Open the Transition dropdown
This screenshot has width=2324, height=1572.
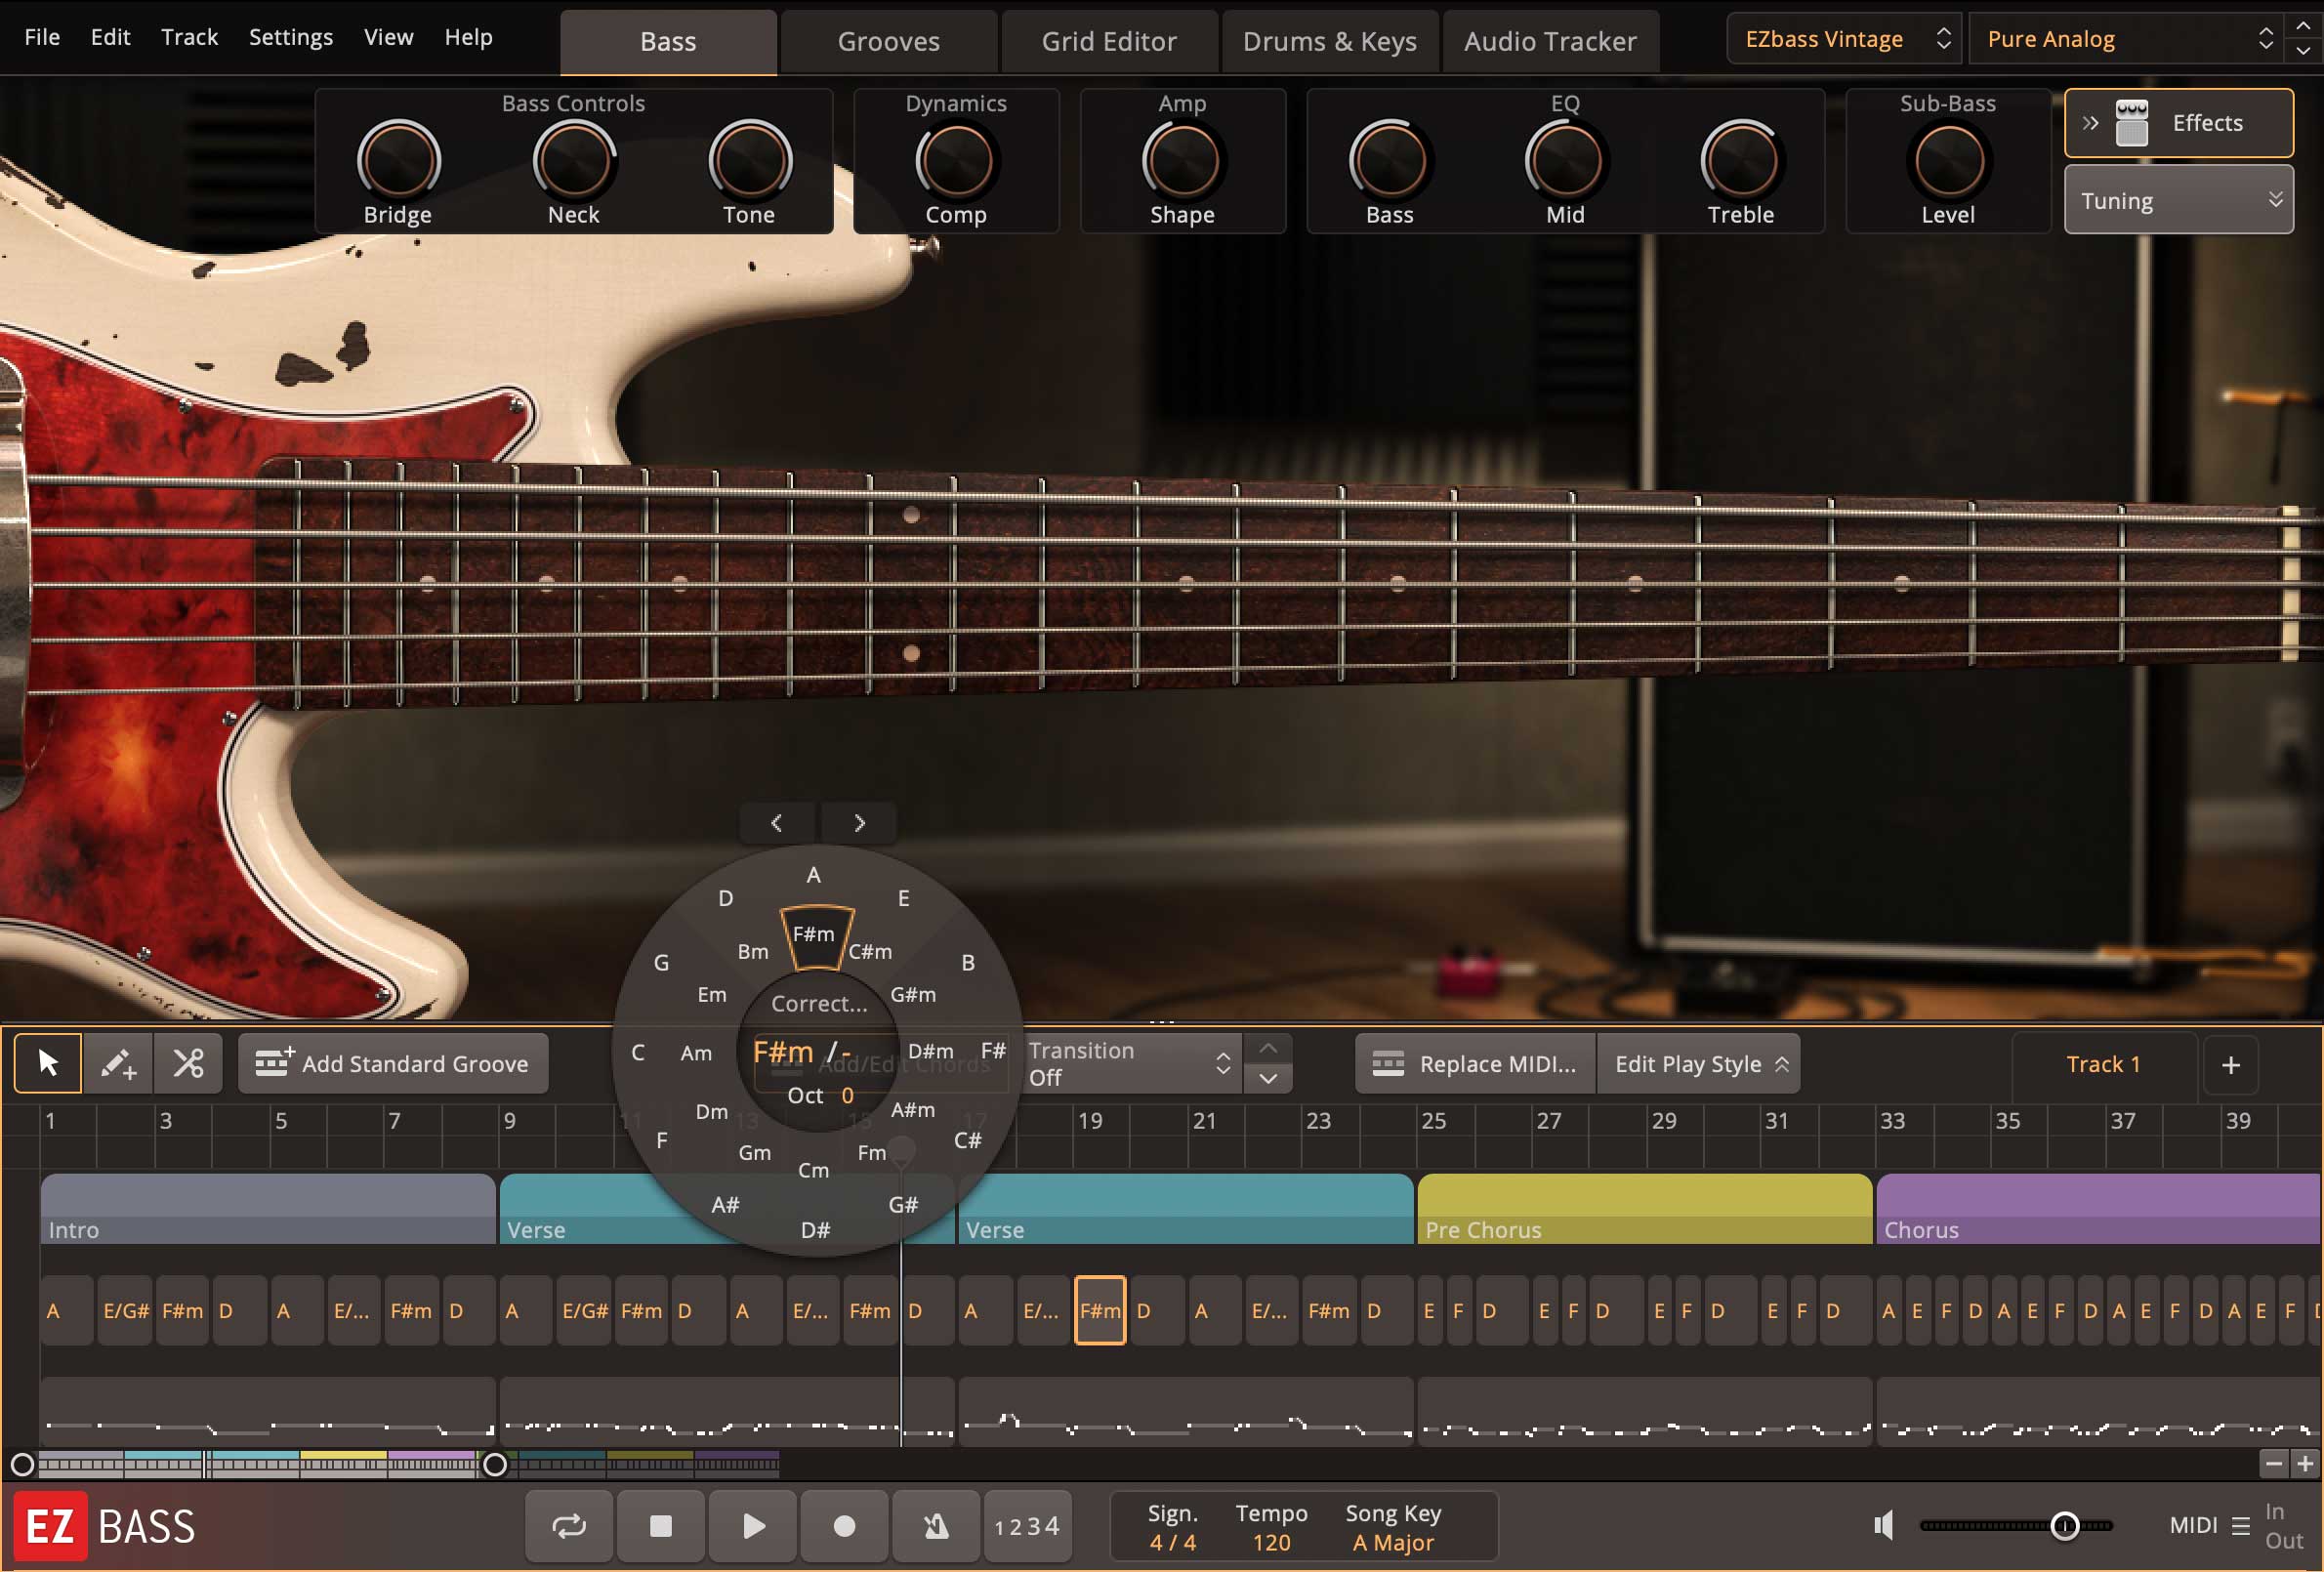click(x=1130, y=1063)
